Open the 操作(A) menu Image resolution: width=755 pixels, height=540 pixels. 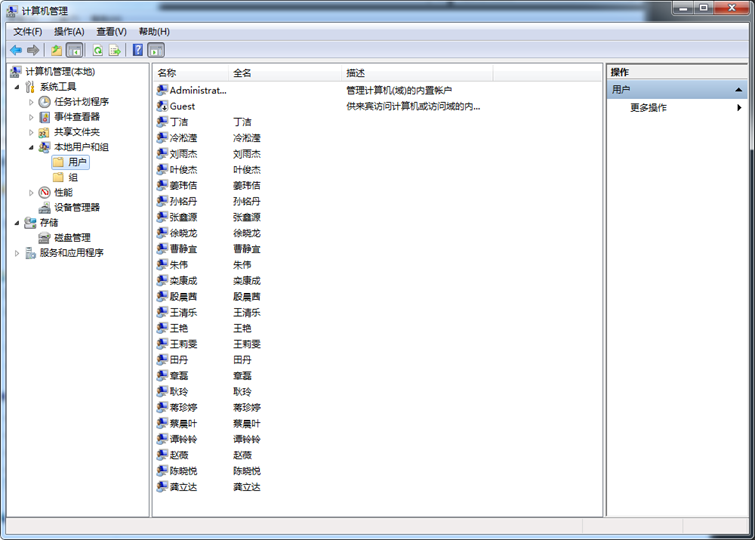pos(69,32)
